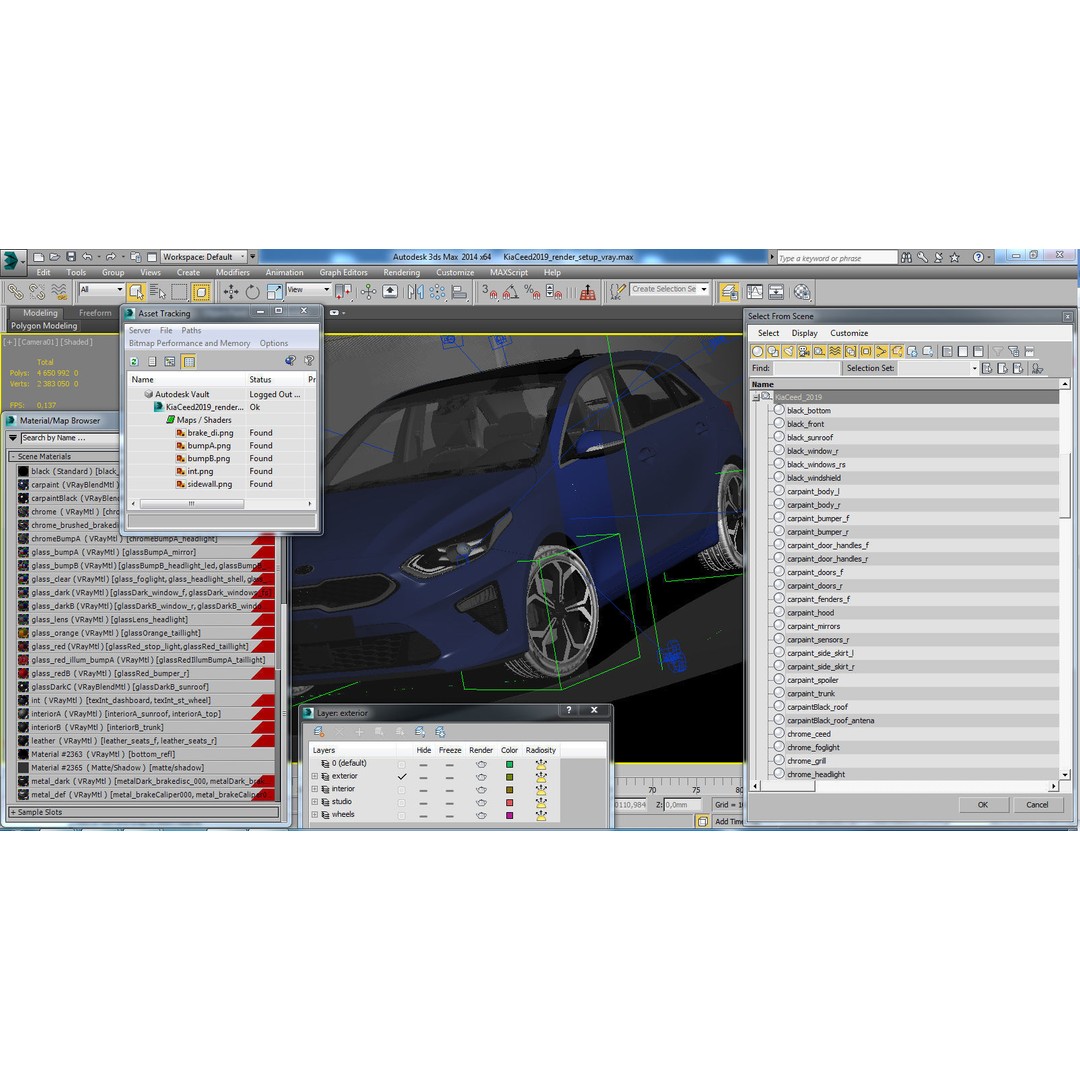
Task: Open the Modifiers menu
Action: [232, 273]
